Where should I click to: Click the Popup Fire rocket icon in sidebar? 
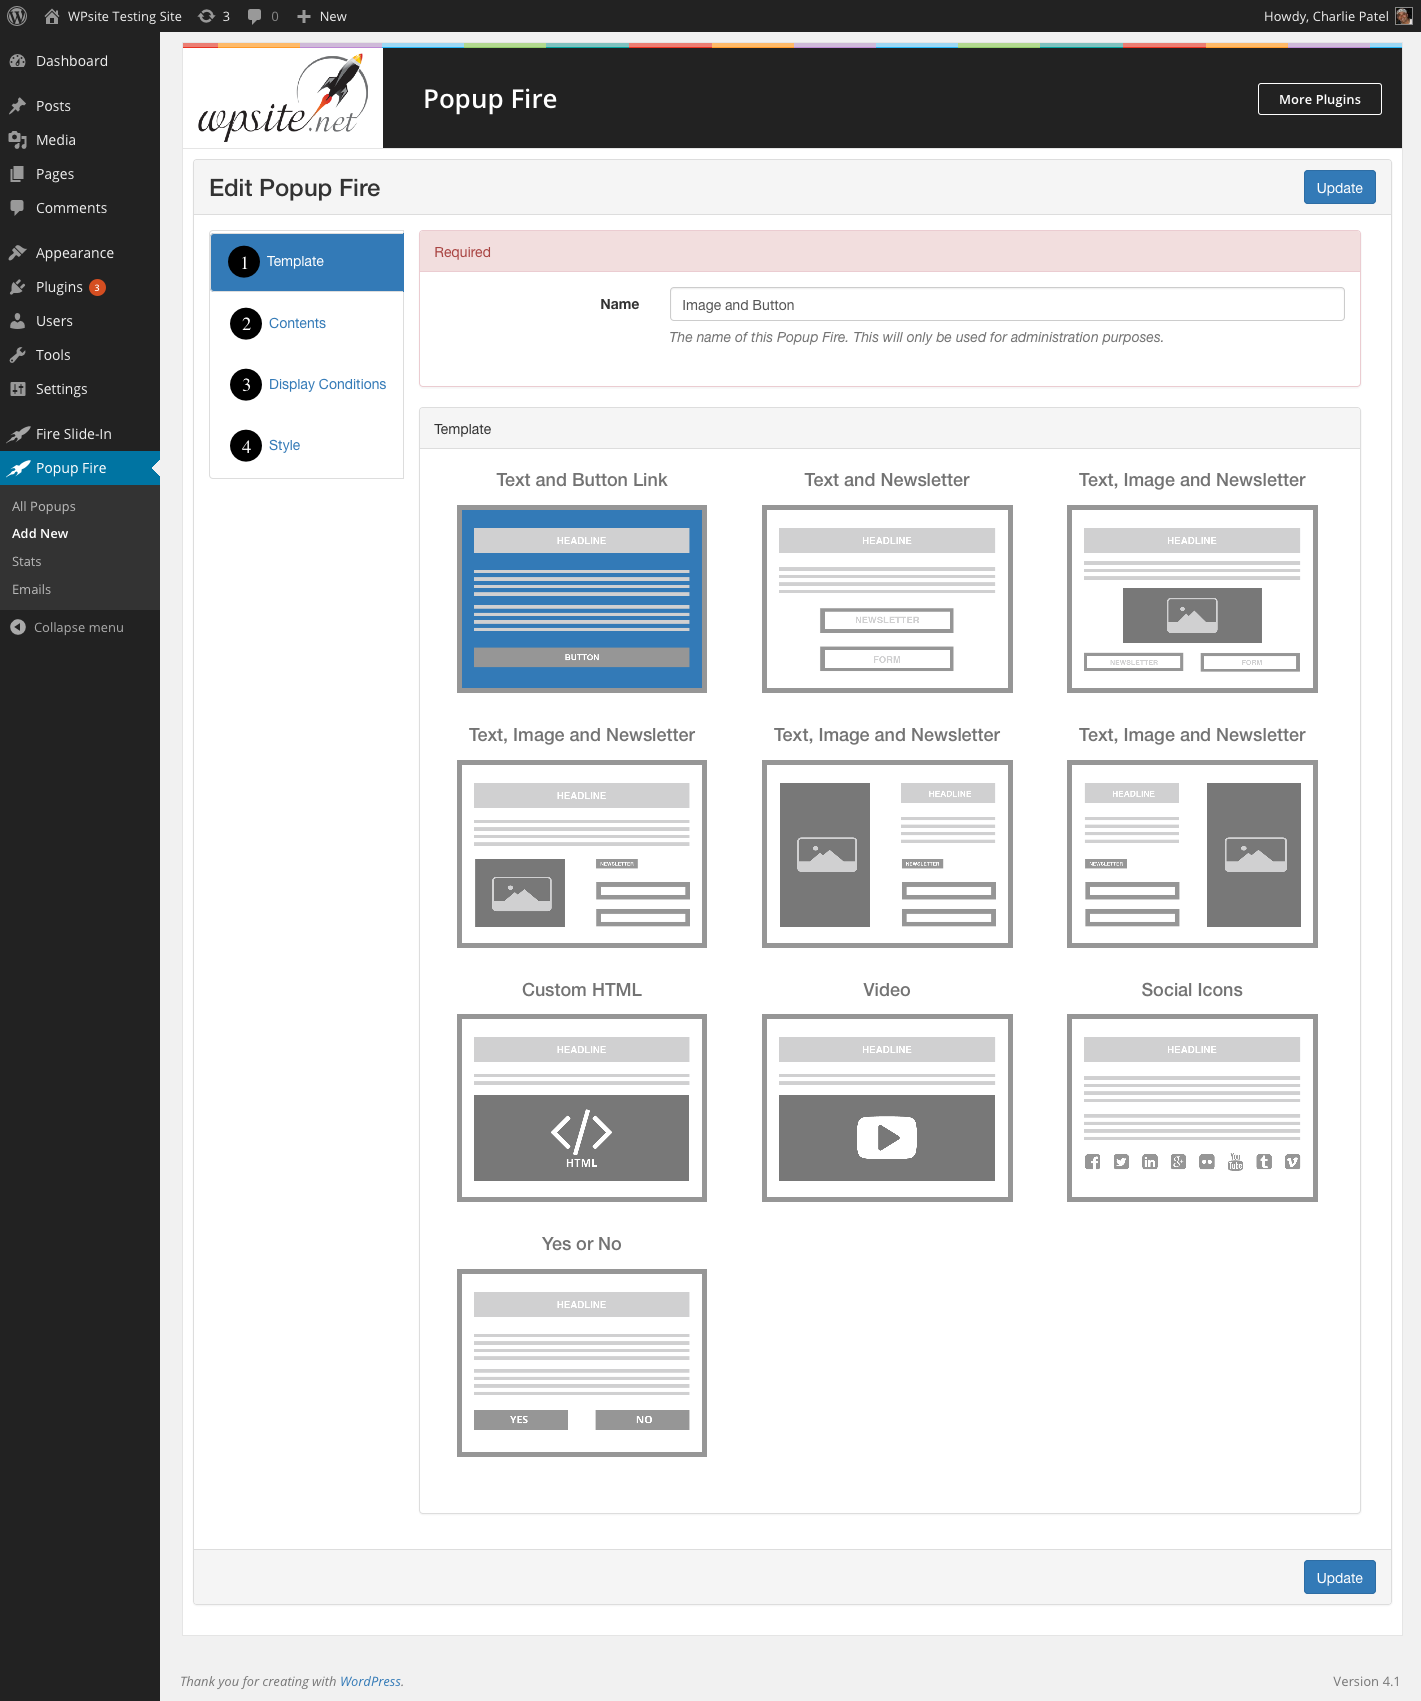(x=18, y=468)
